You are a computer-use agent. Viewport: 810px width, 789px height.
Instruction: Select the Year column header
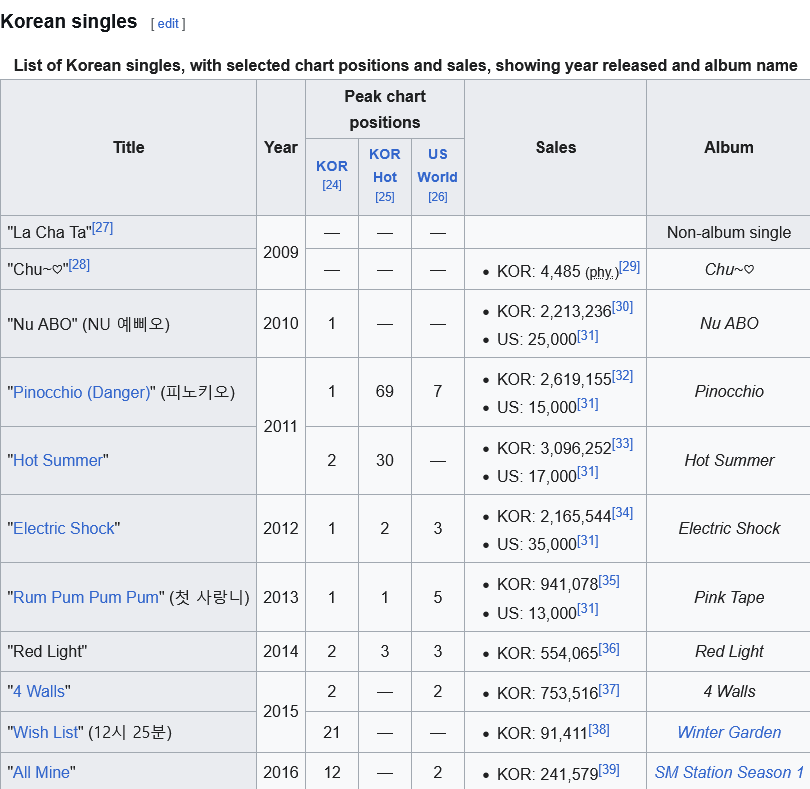[281, 148]
